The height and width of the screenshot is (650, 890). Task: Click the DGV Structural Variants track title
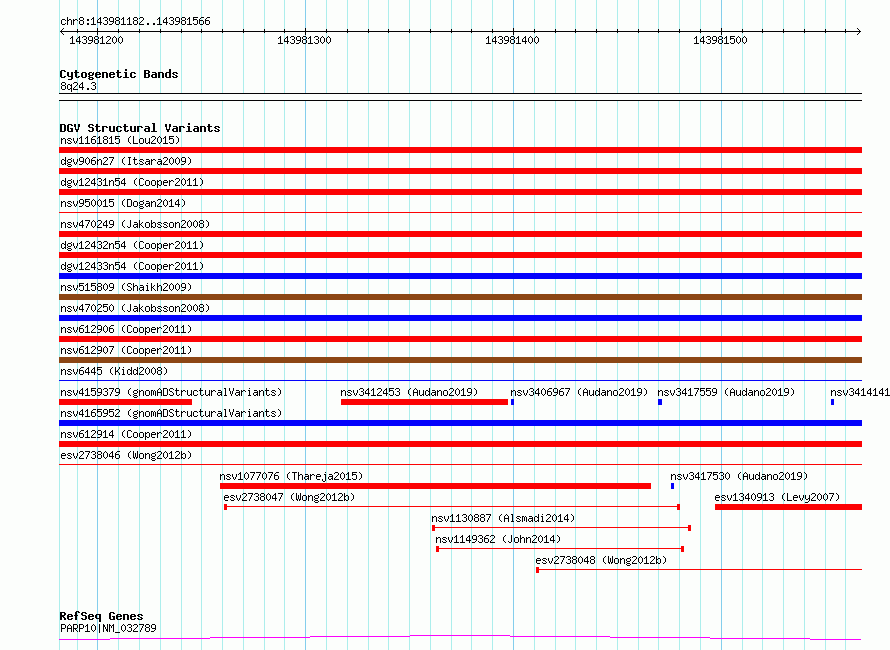coord(139,128)
